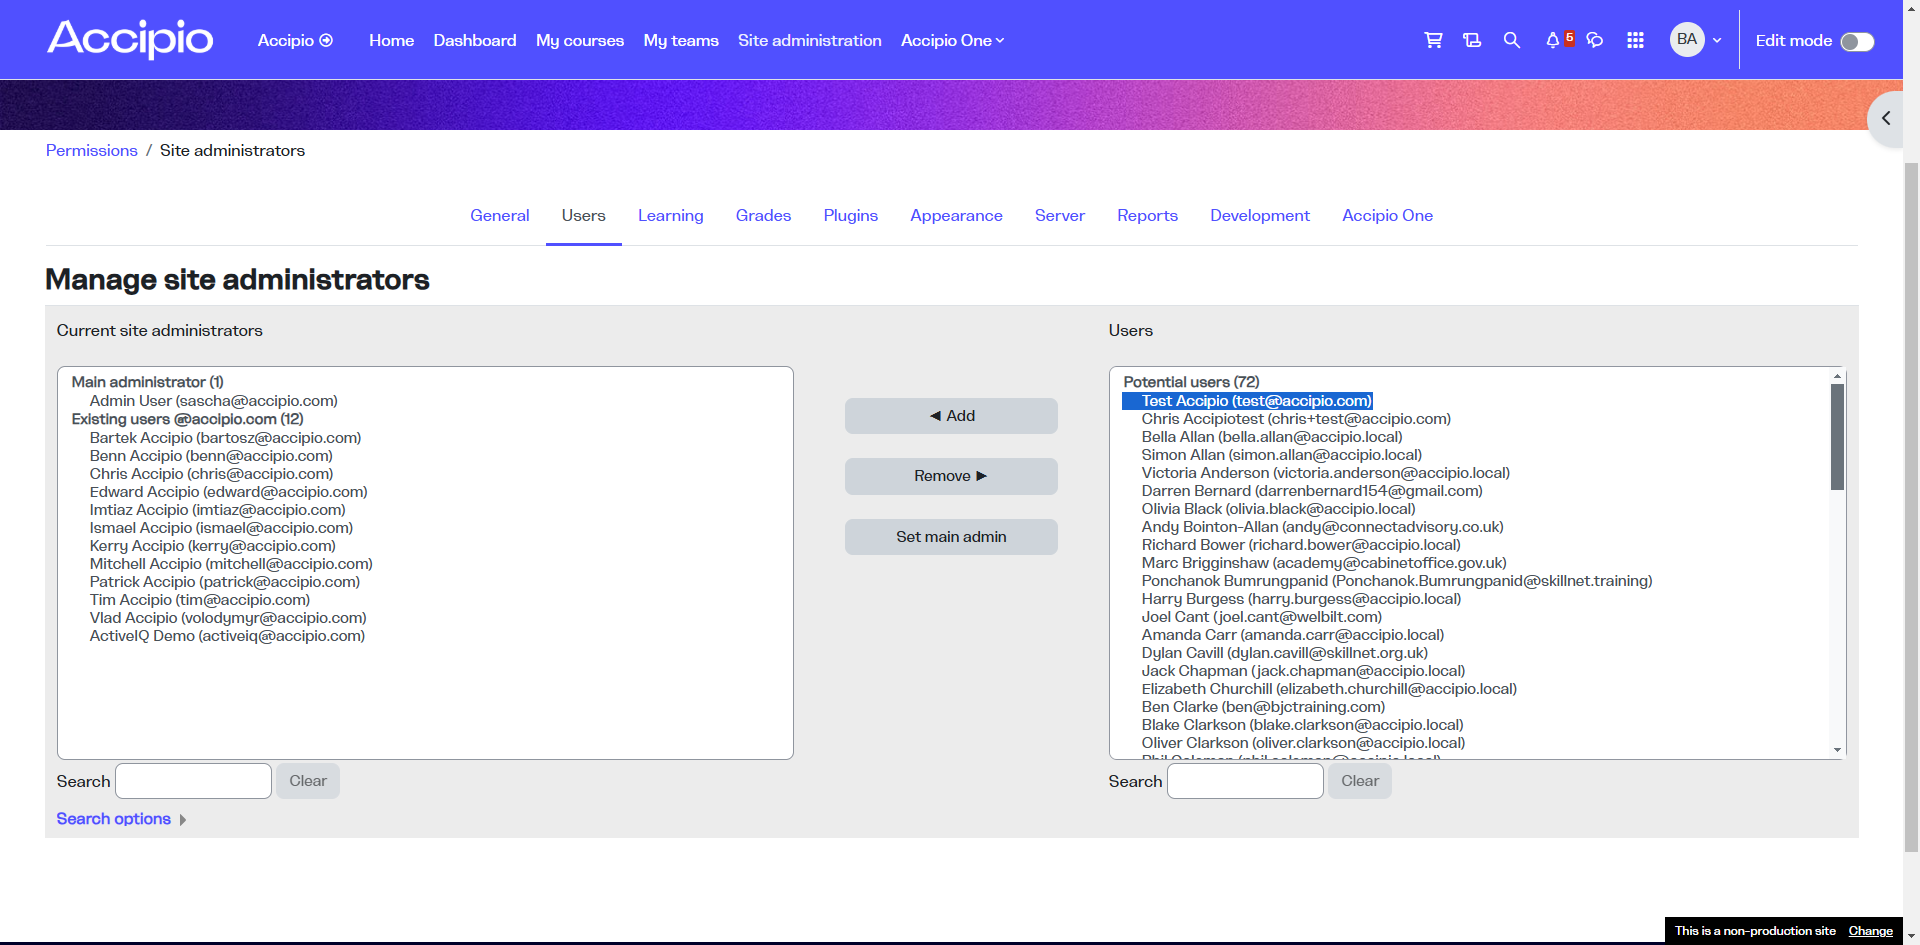Click the BA user avatar
This screenshot has height=945, width=1920.
coord(1687,40)
